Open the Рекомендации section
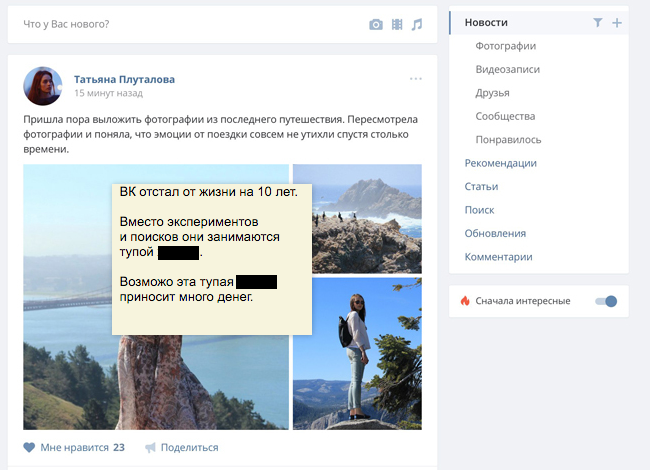The height and width of the screenshot is (470, 650). pyautogui.click(x=500, y=163)
